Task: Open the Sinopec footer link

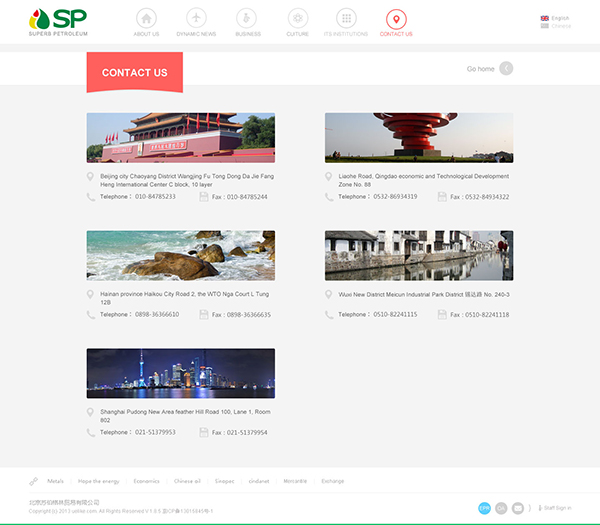Action: (x=224, y=481)
